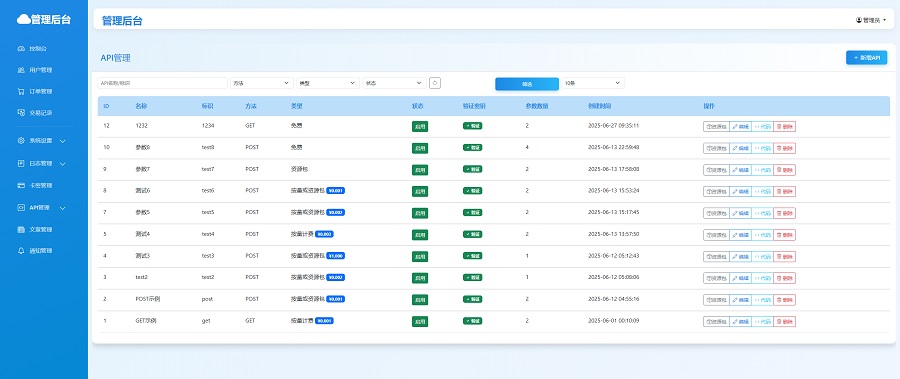Click the 用户管理 users icon in sidebar

21,70
